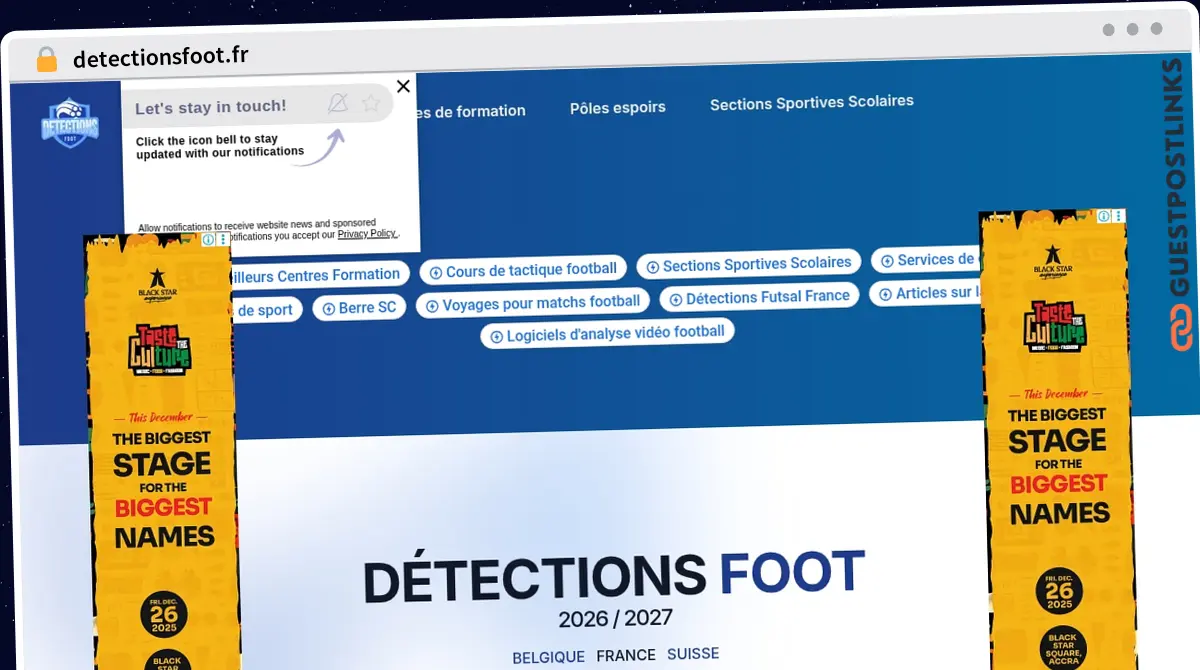Open the Sections Sportives Scolaires menu item

(x=812, y=102)
